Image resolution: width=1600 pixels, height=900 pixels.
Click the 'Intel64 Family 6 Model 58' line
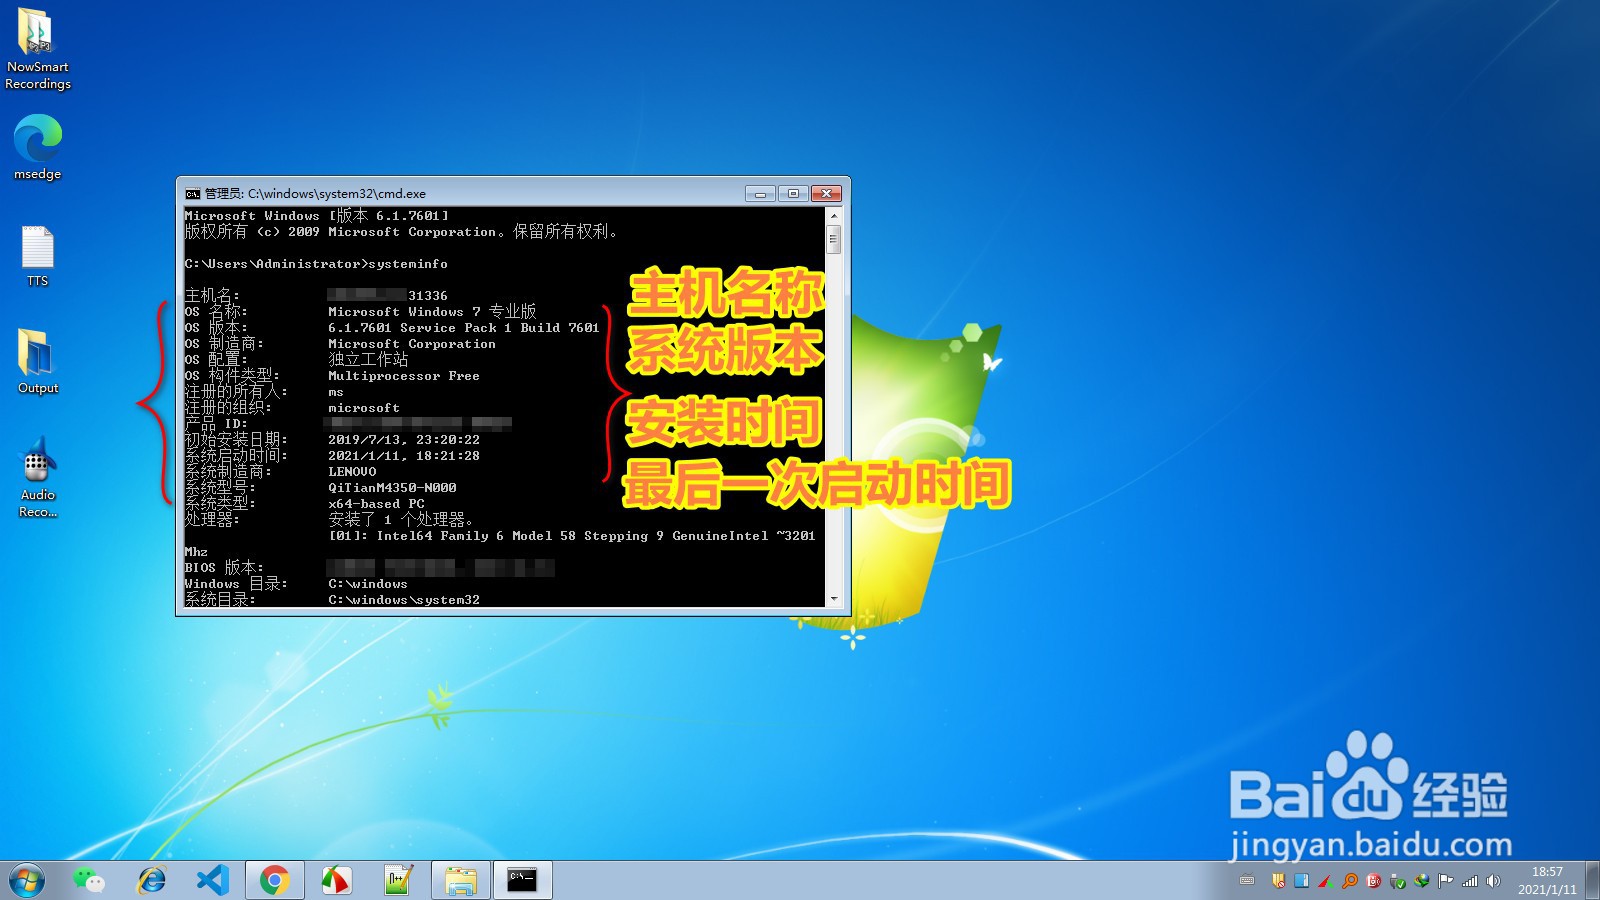click(572, 536)
